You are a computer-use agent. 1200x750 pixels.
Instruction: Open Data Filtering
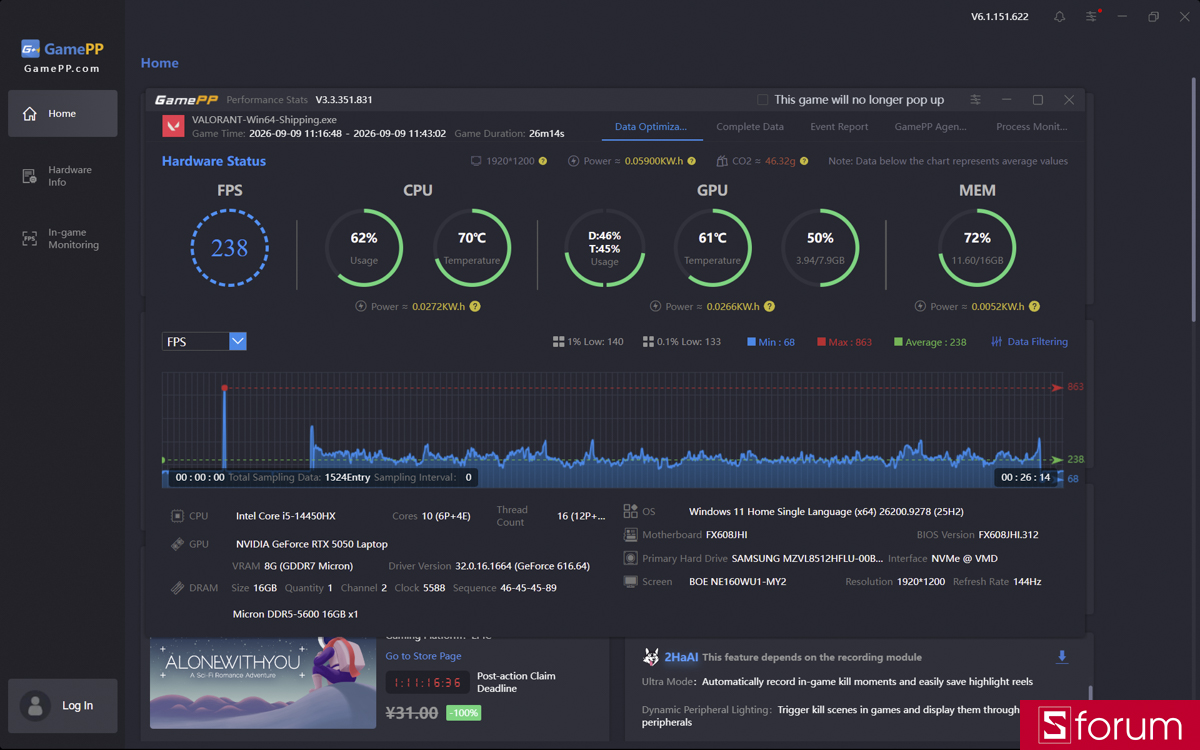pyautogui.click(x=1029, y=342)
